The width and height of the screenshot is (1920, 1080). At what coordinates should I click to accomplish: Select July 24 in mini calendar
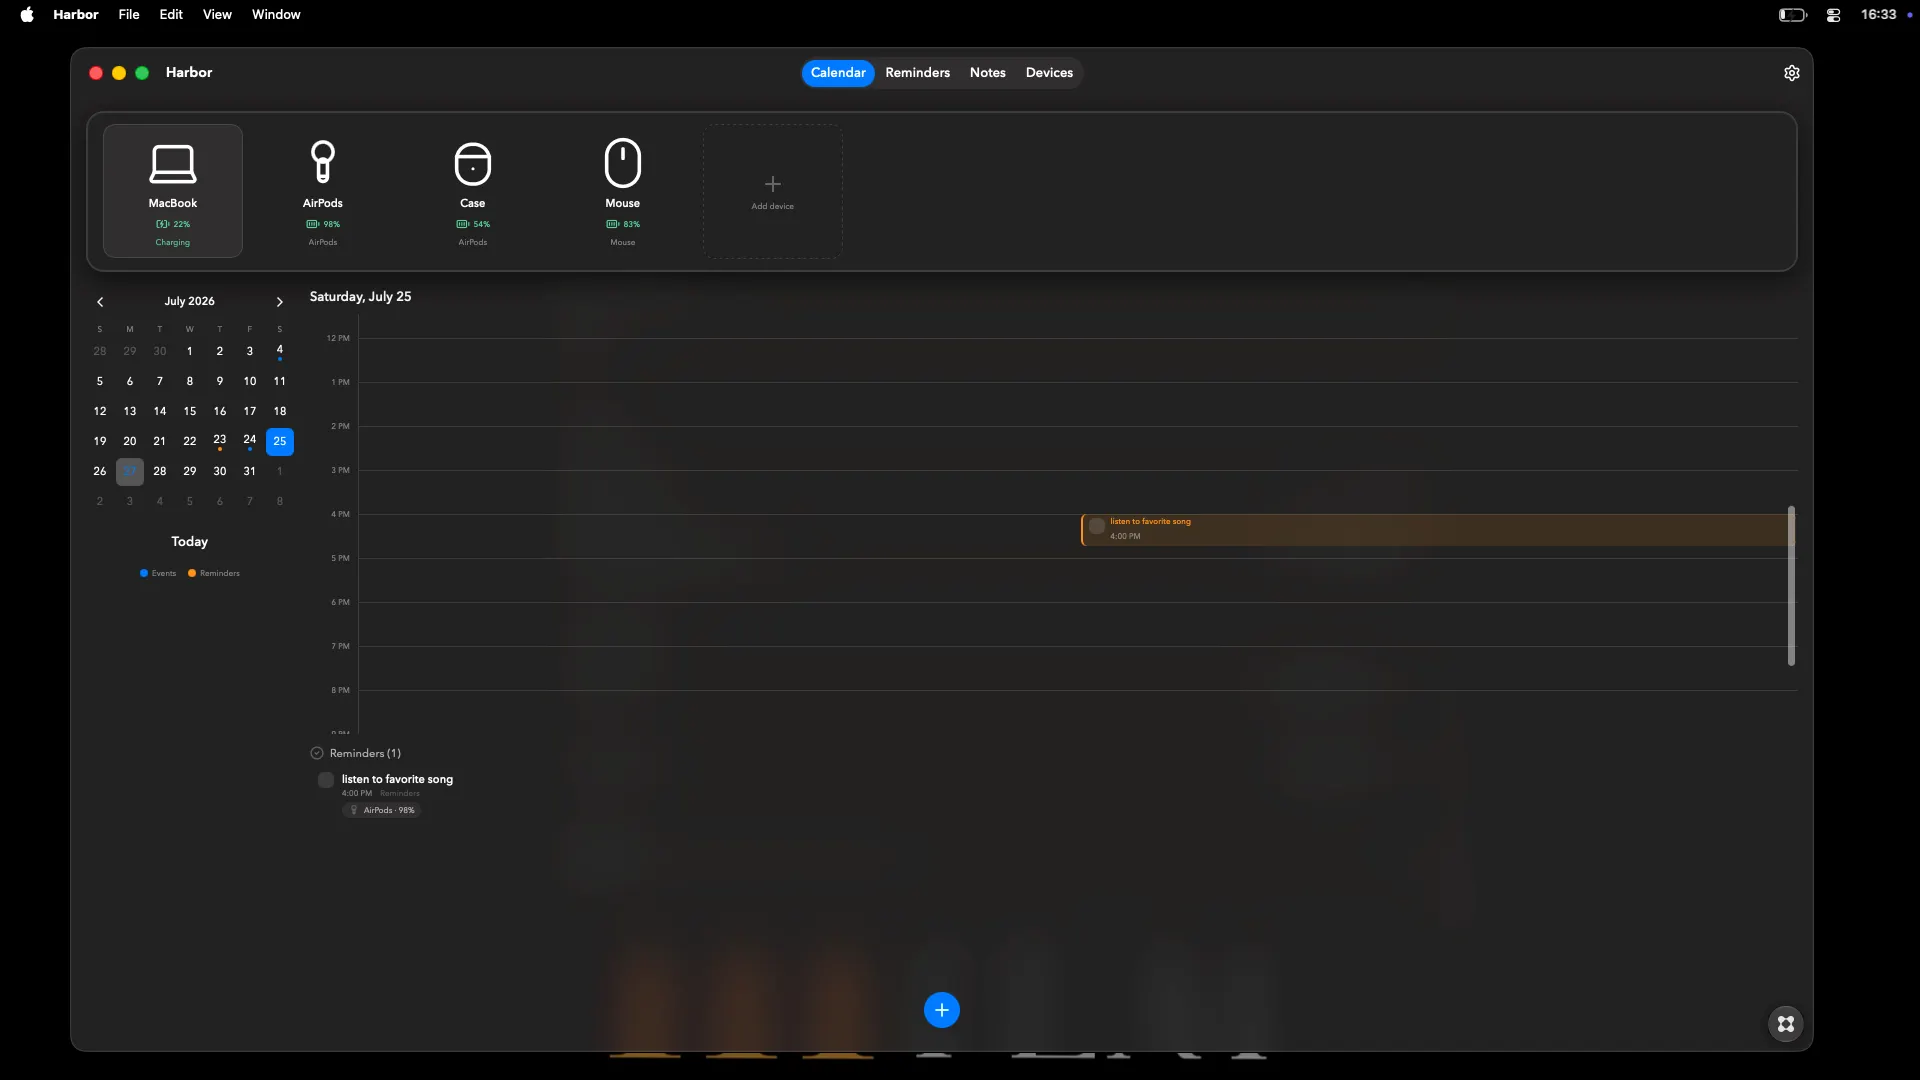point(250,441)
